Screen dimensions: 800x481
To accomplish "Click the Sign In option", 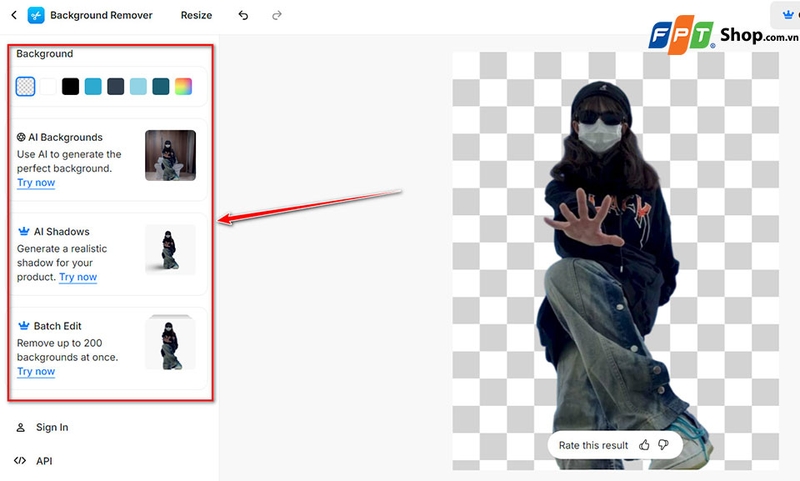I will [52, 427].
